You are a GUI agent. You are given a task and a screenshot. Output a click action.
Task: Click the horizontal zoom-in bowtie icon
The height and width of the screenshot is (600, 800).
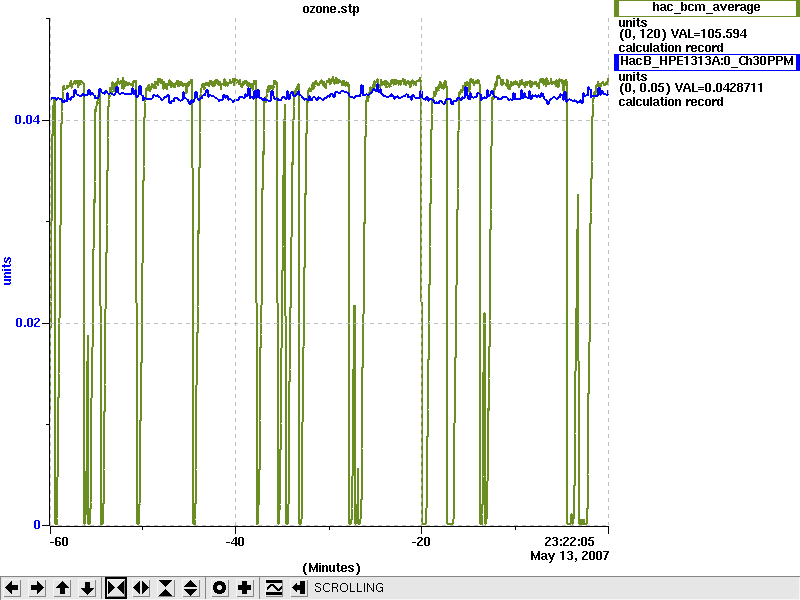pos(116,588)
